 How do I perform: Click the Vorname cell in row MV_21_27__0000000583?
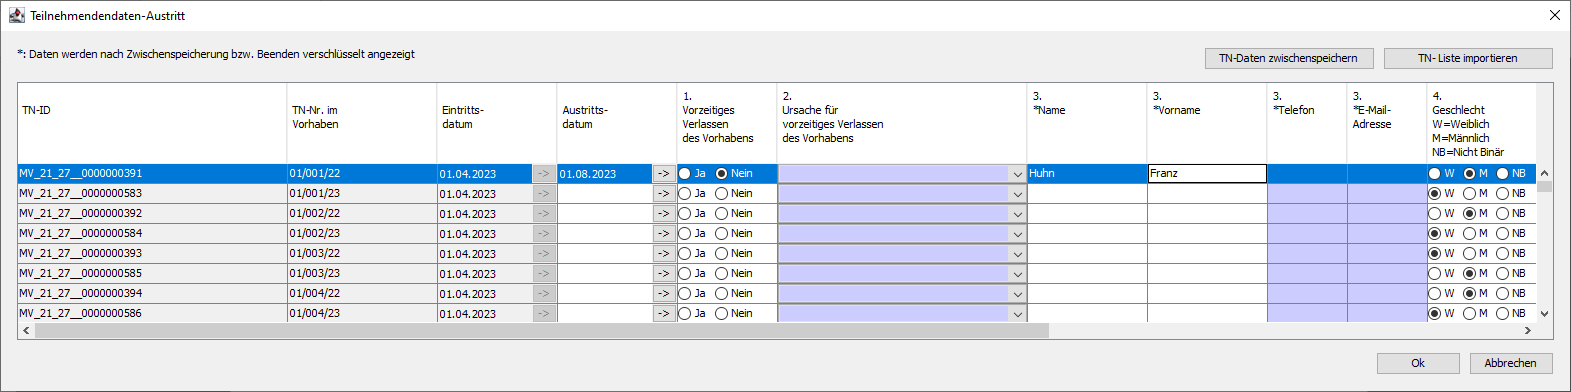coord(1207,193)
